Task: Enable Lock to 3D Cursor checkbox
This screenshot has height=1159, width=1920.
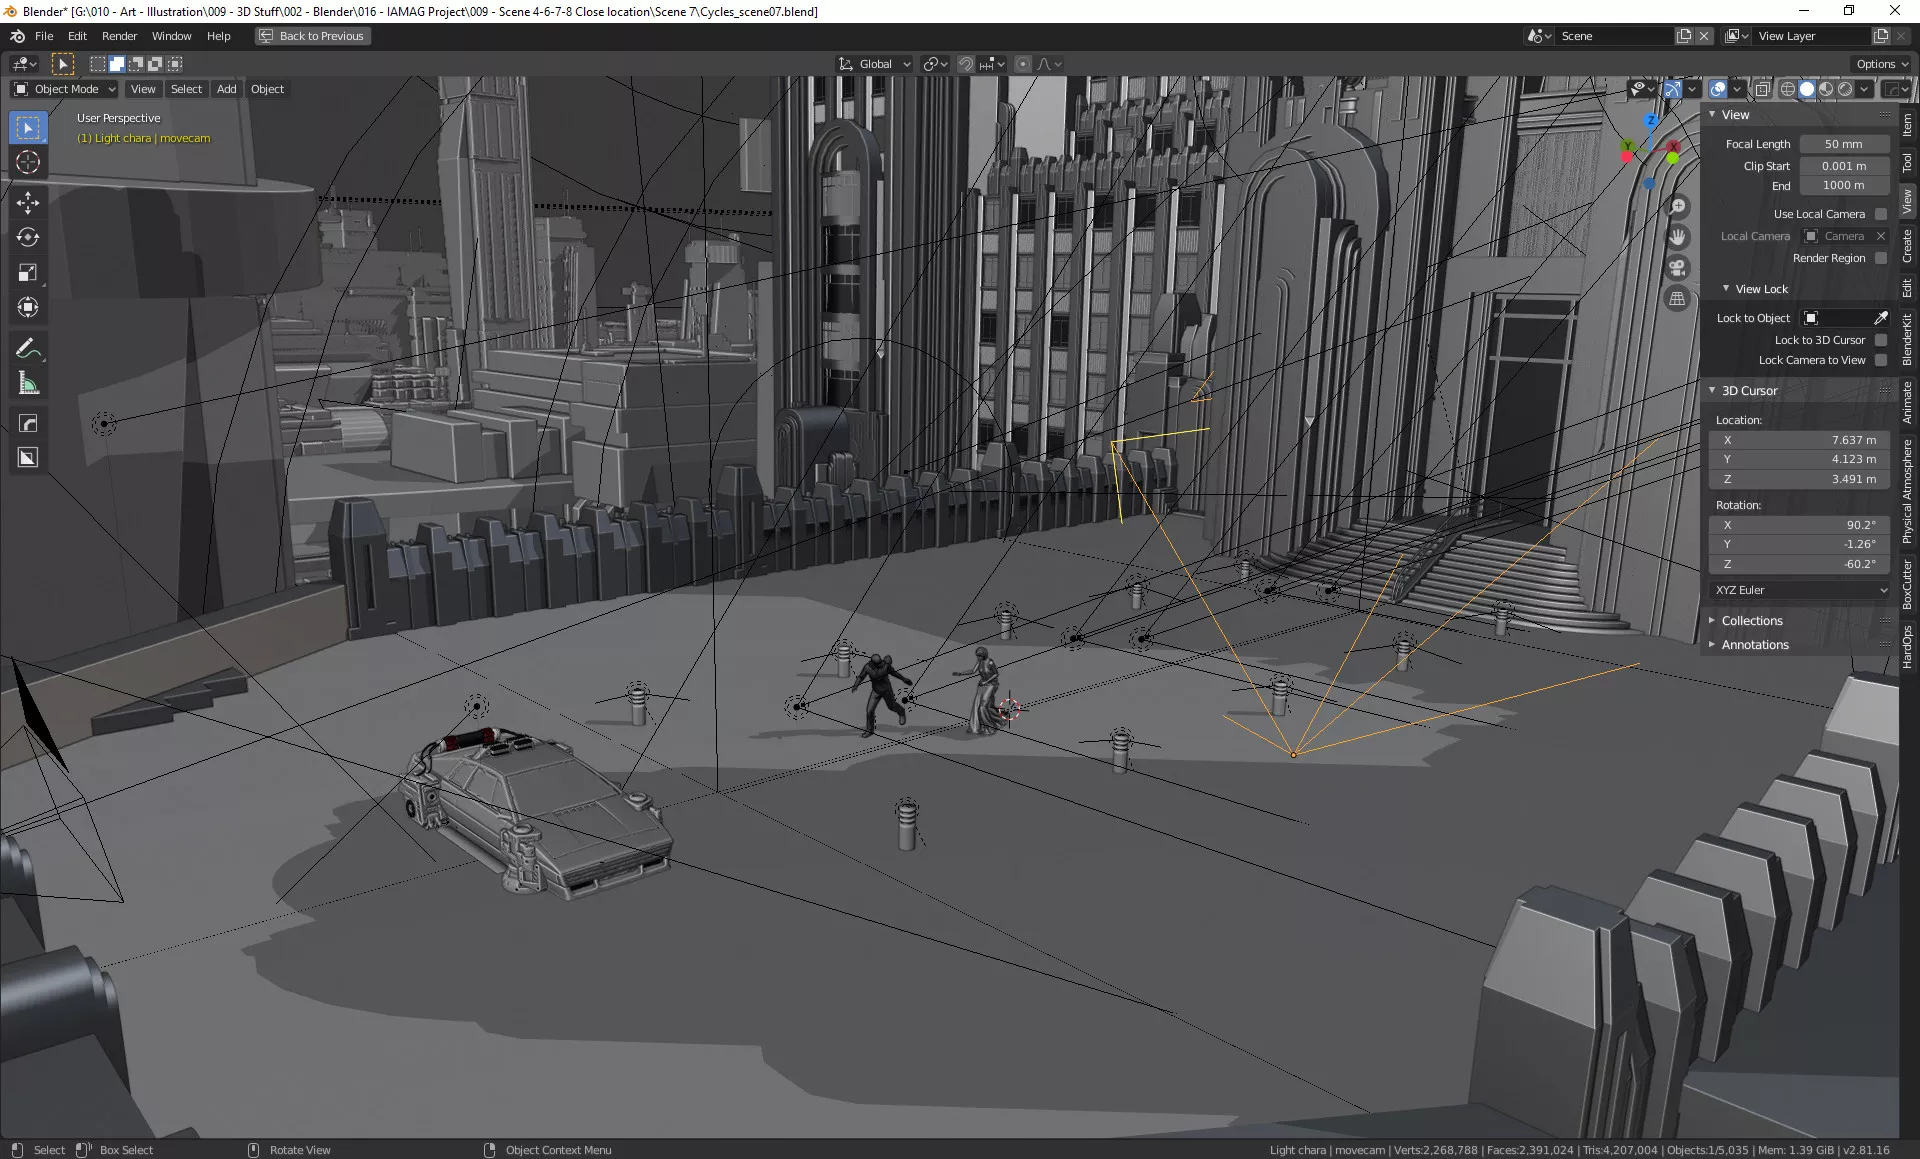Action: tap(1881, 340)
